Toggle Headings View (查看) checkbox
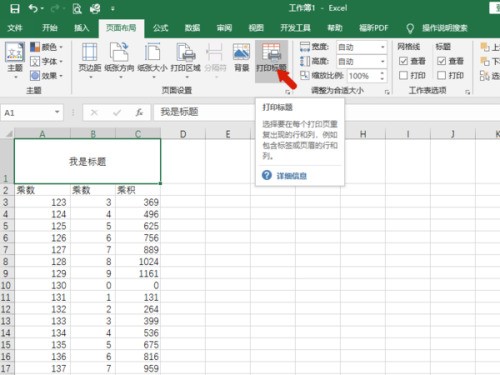 click(x=441, y=61)
